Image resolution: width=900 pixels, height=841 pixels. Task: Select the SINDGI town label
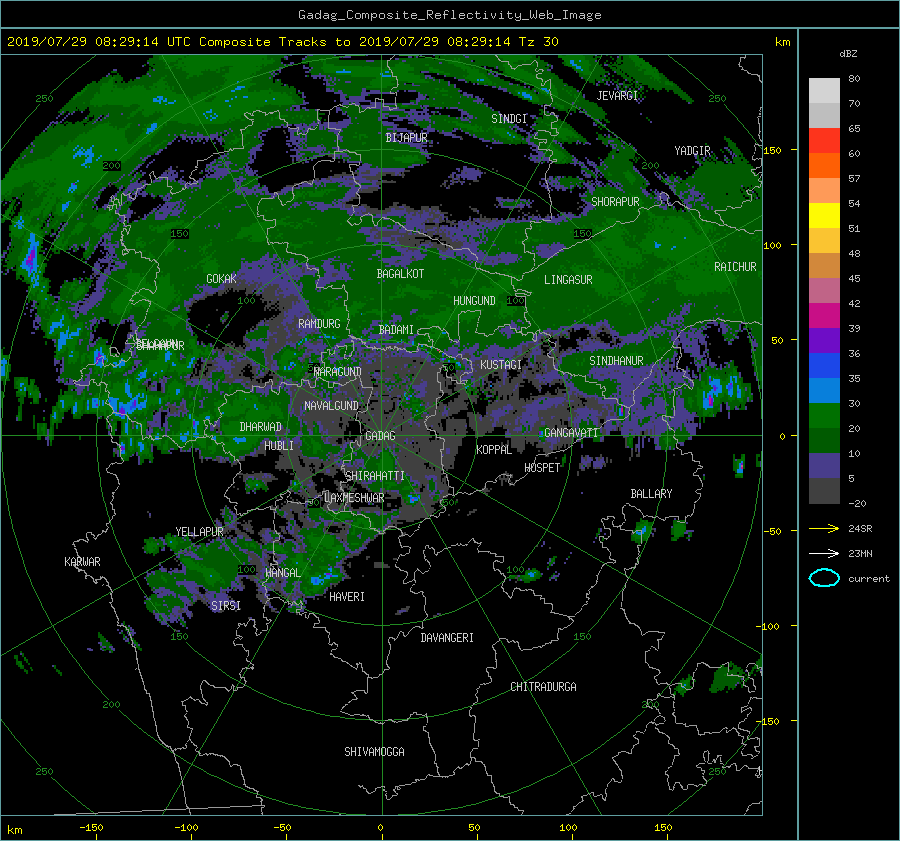pos(509,119)
